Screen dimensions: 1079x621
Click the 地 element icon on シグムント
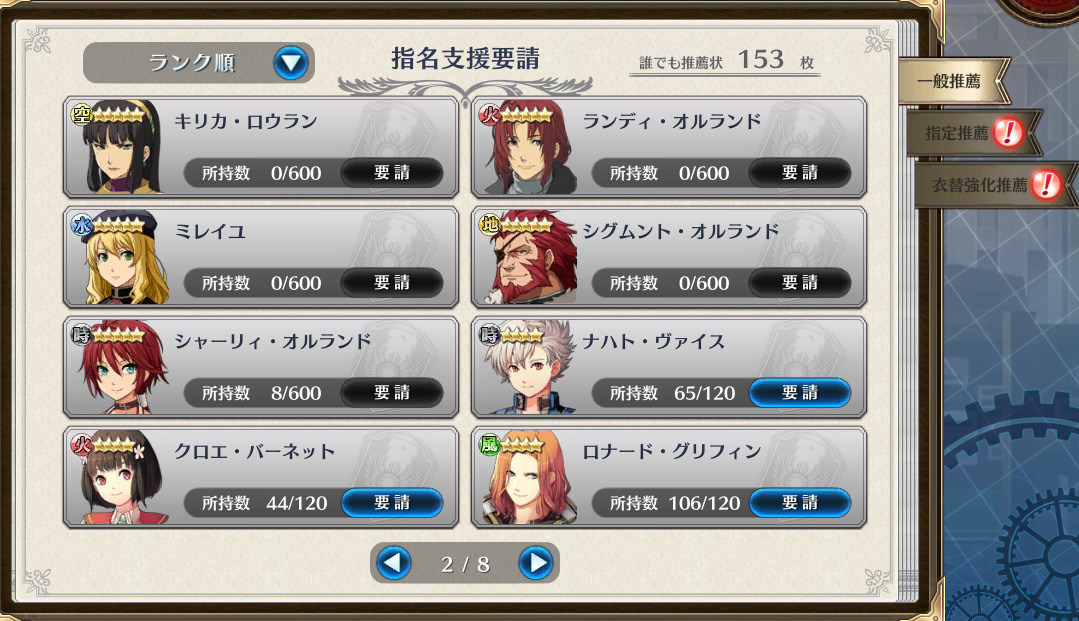point(490,224)
